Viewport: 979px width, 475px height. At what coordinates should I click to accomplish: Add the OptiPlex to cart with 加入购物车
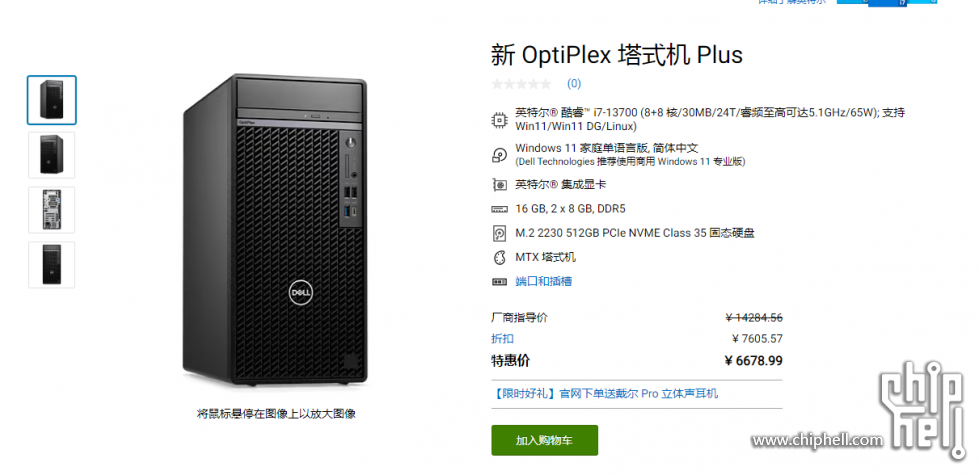pos(544,440)
